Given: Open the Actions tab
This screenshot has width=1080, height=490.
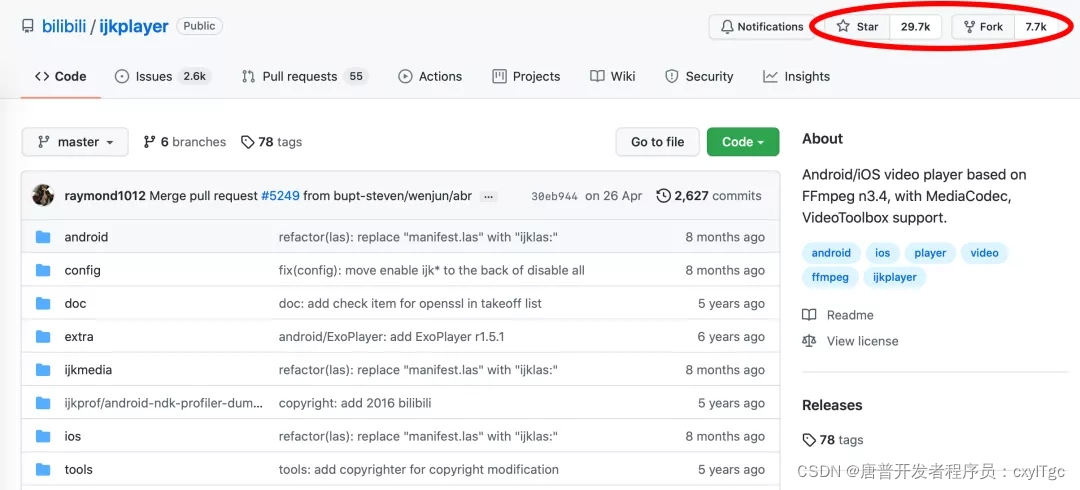Looking at the screenshot, I should [430, 76].
